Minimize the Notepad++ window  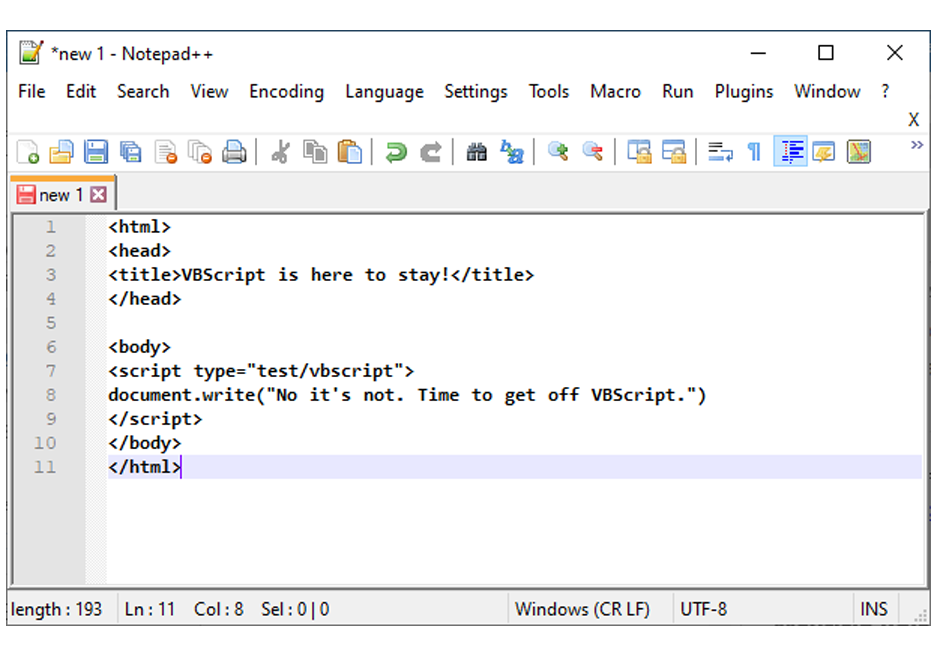tap(758, 53)
